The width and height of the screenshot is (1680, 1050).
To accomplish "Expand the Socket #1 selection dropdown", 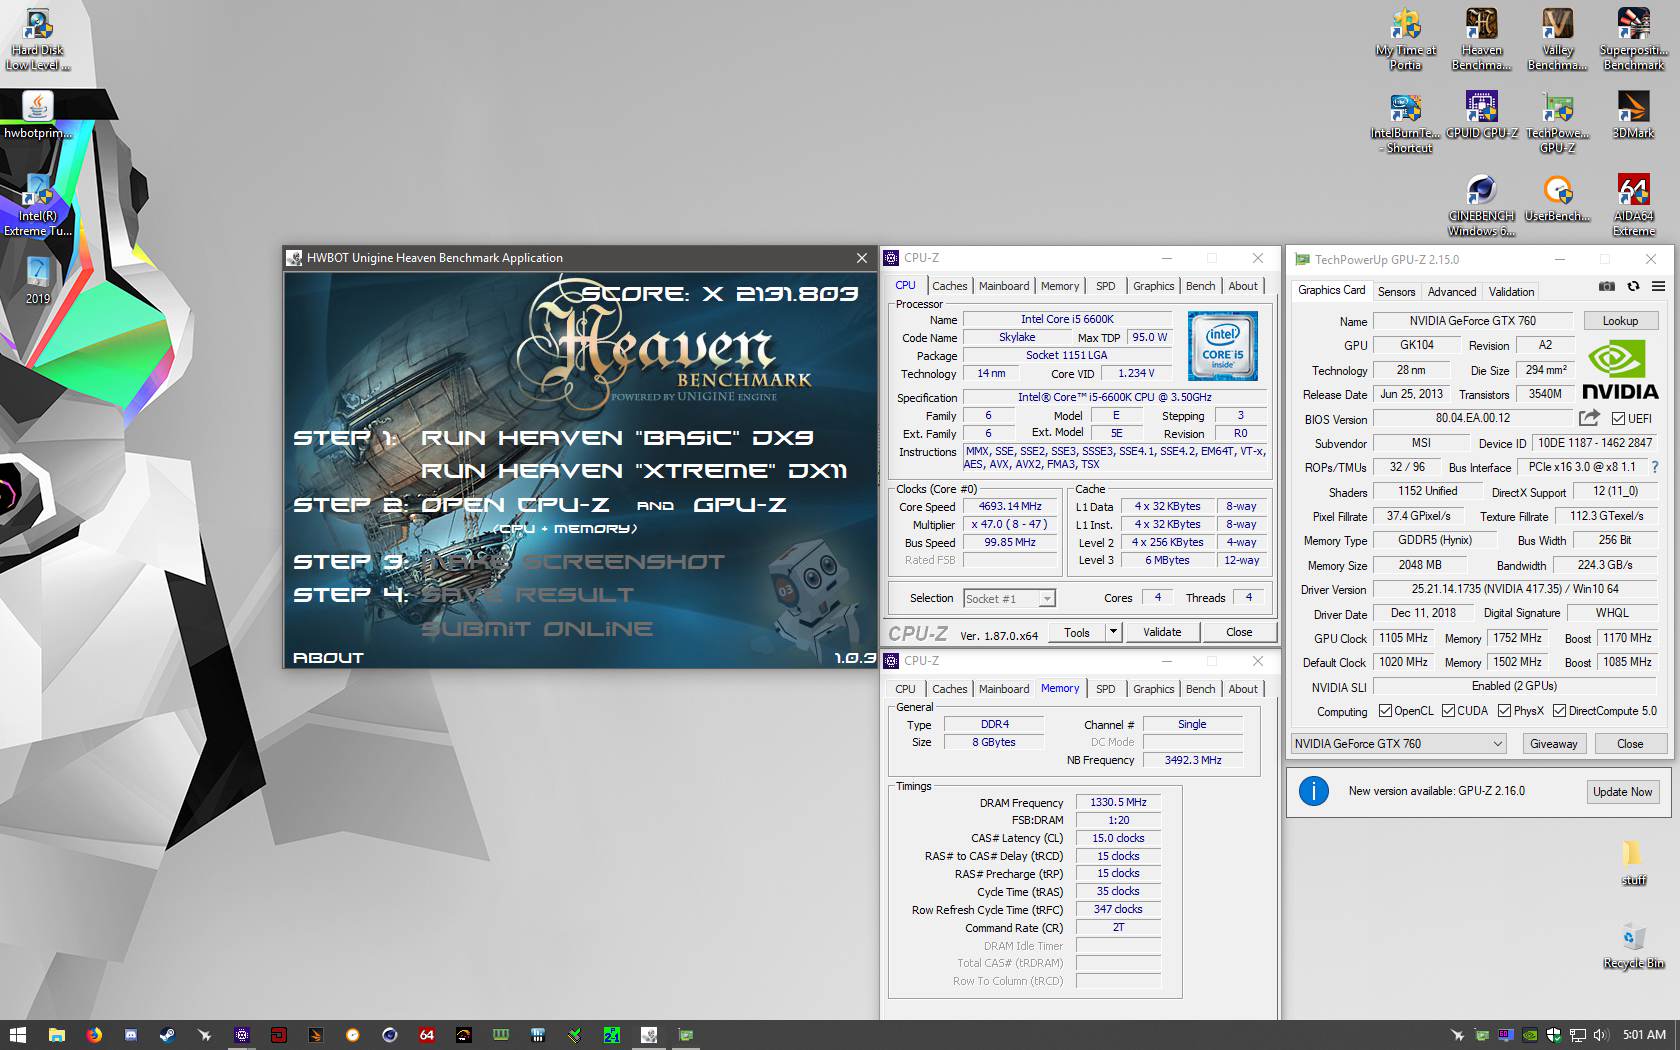I will (x=1046, y=599).
